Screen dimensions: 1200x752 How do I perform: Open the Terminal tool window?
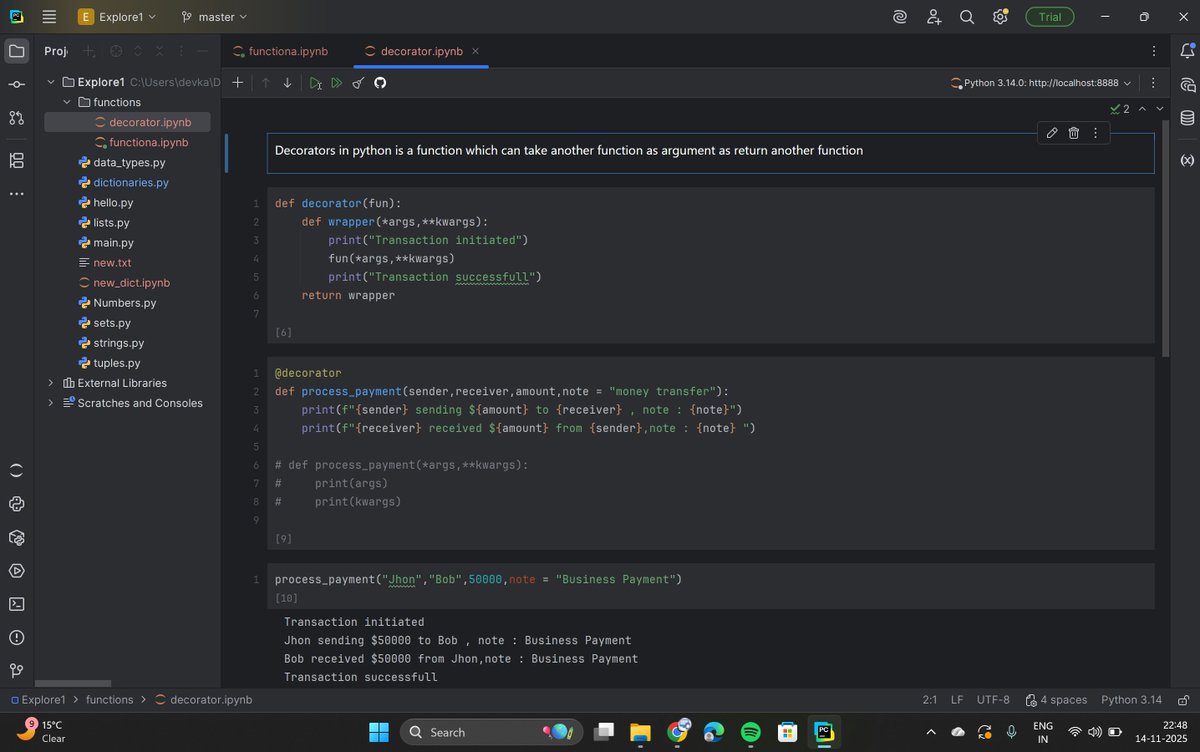(x=16, y=604)
